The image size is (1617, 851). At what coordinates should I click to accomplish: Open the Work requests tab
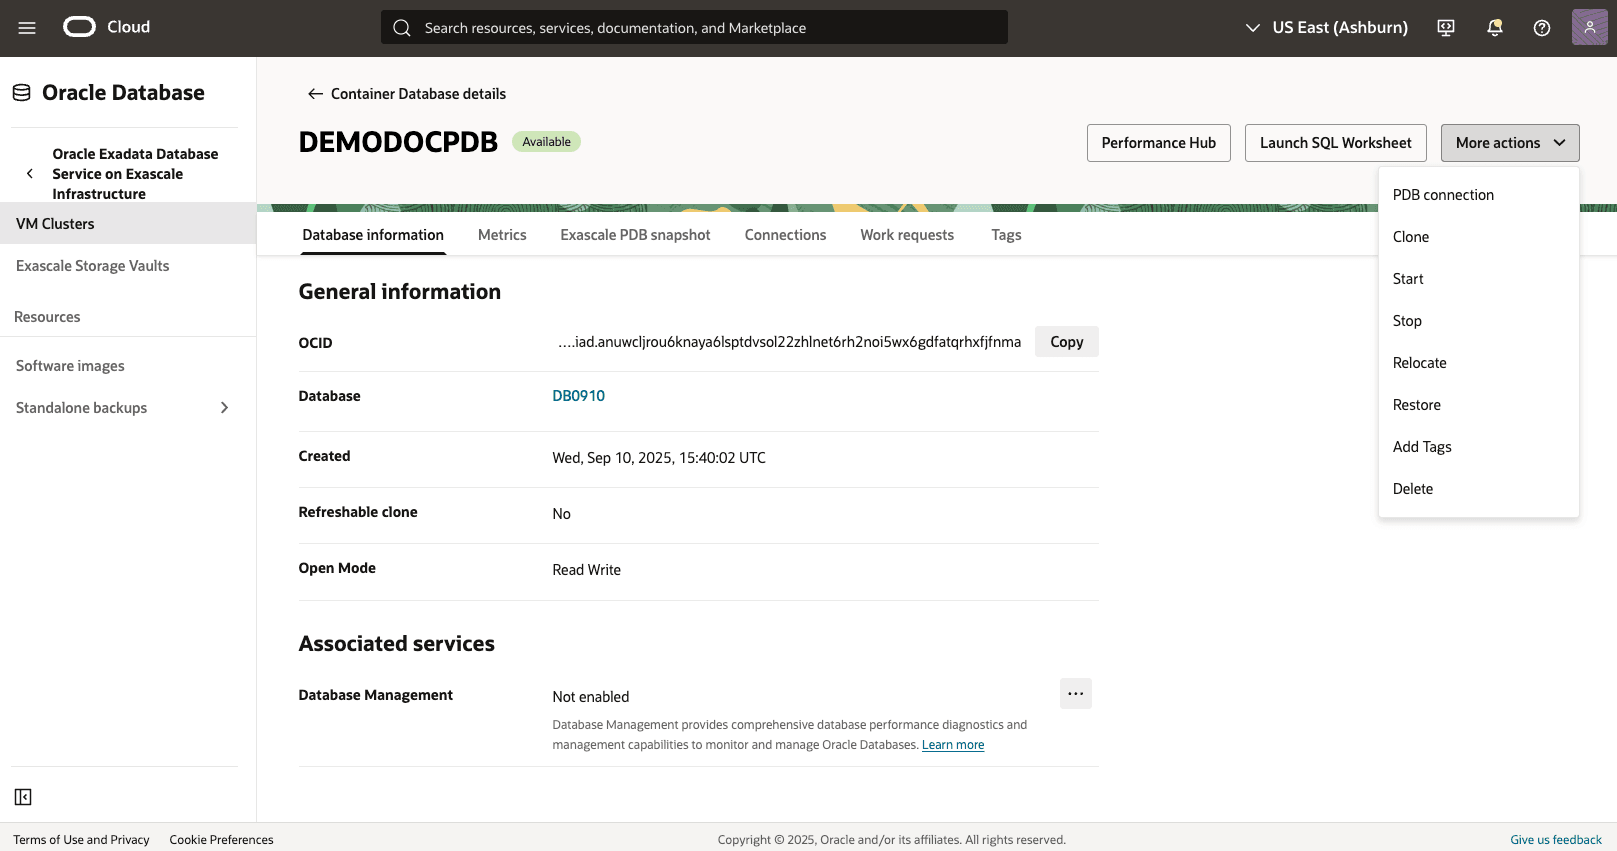907,235
